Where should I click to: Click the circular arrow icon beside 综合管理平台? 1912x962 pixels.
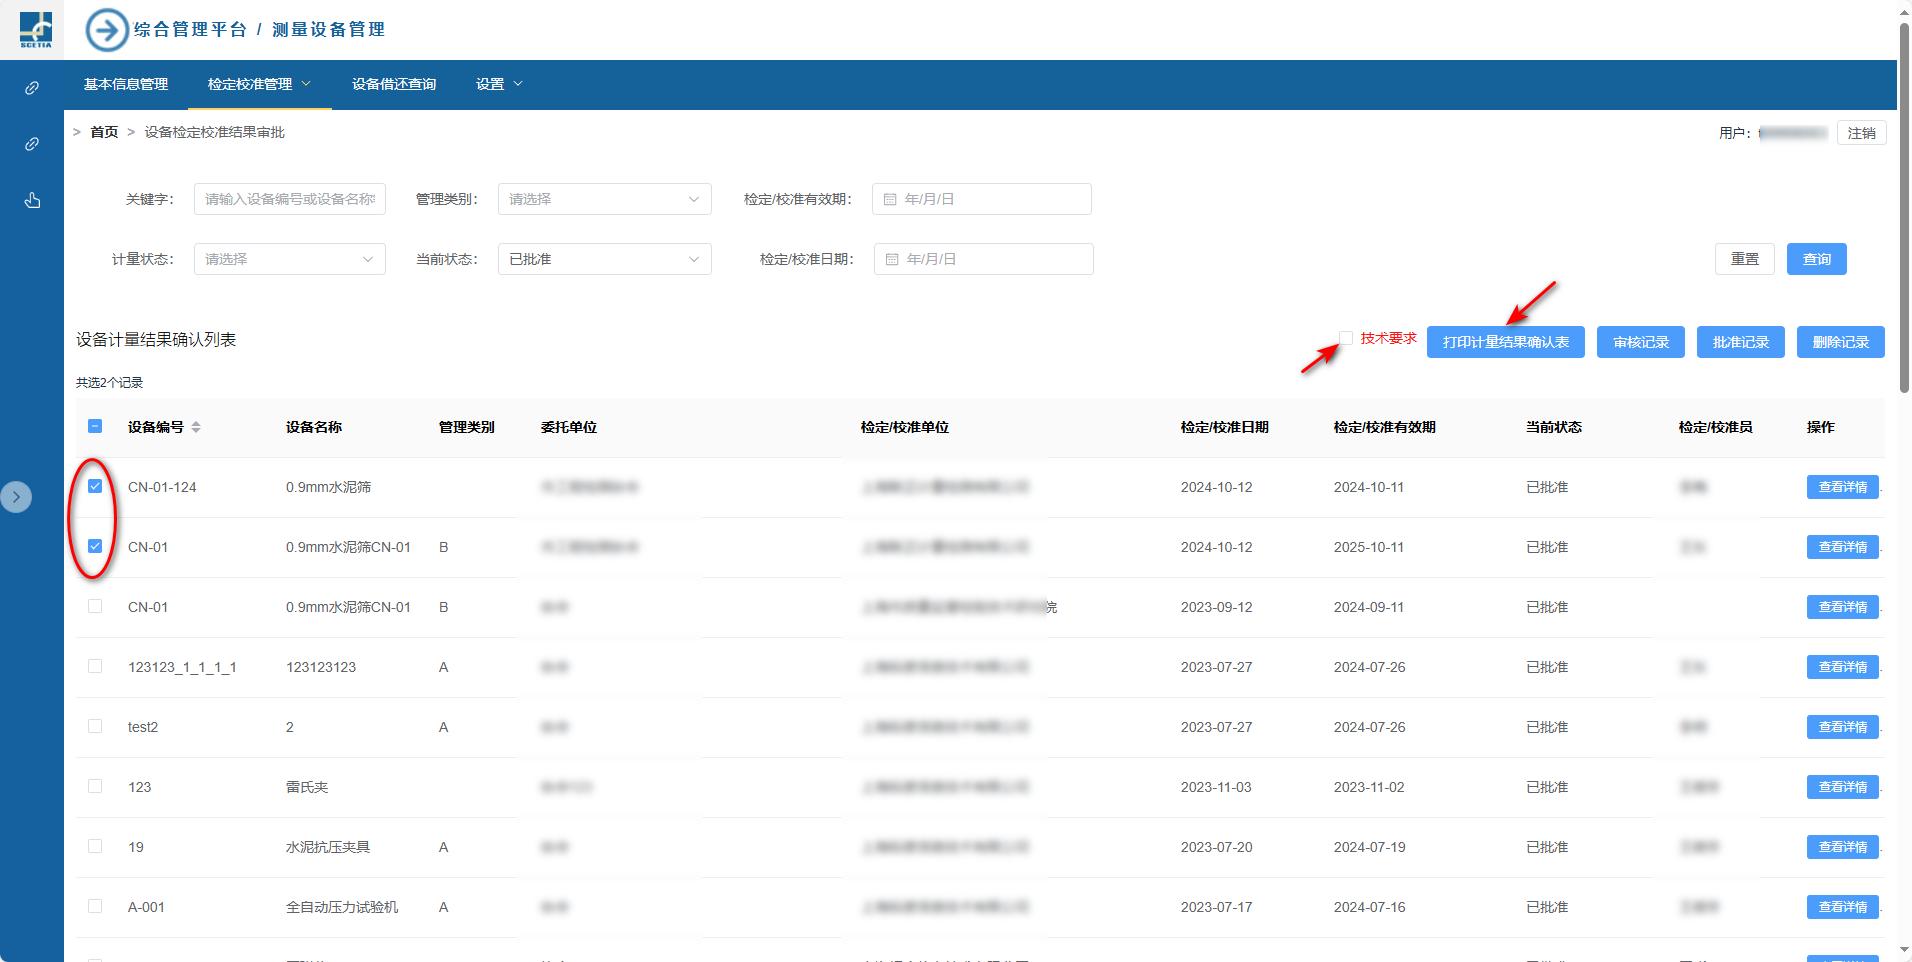tap(107, 30)
